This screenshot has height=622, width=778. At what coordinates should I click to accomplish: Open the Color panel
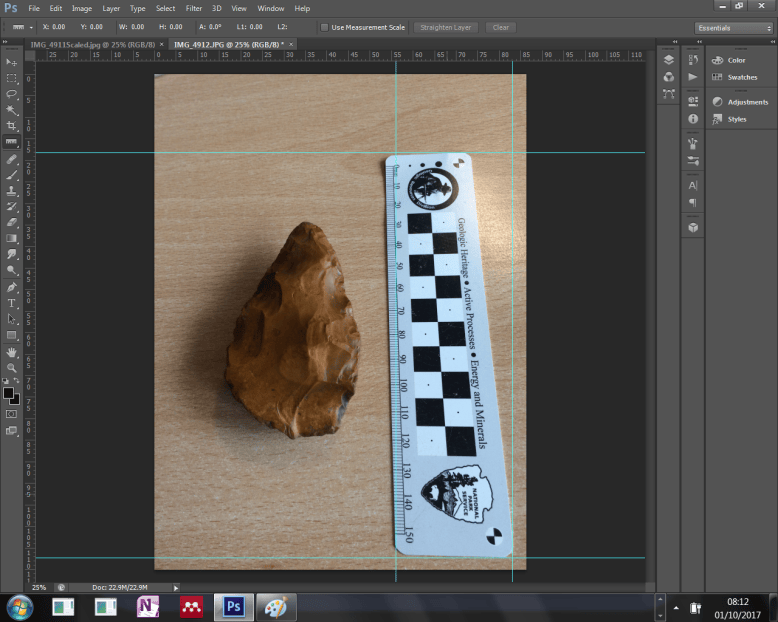[x=736, y=61]
